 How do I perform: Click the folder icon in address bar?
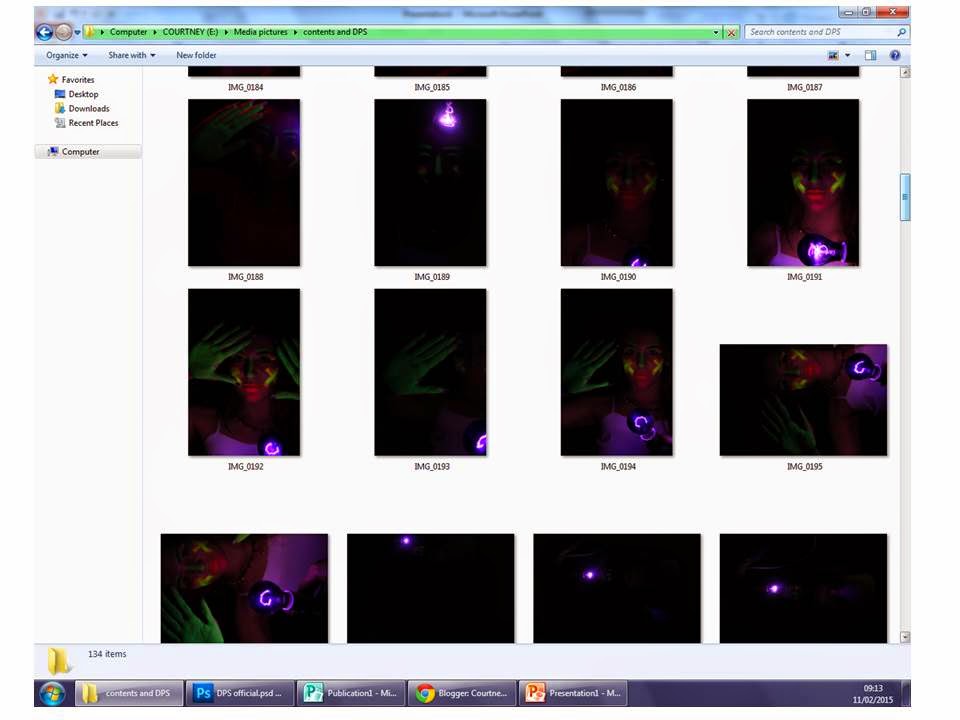click(90, 32)
